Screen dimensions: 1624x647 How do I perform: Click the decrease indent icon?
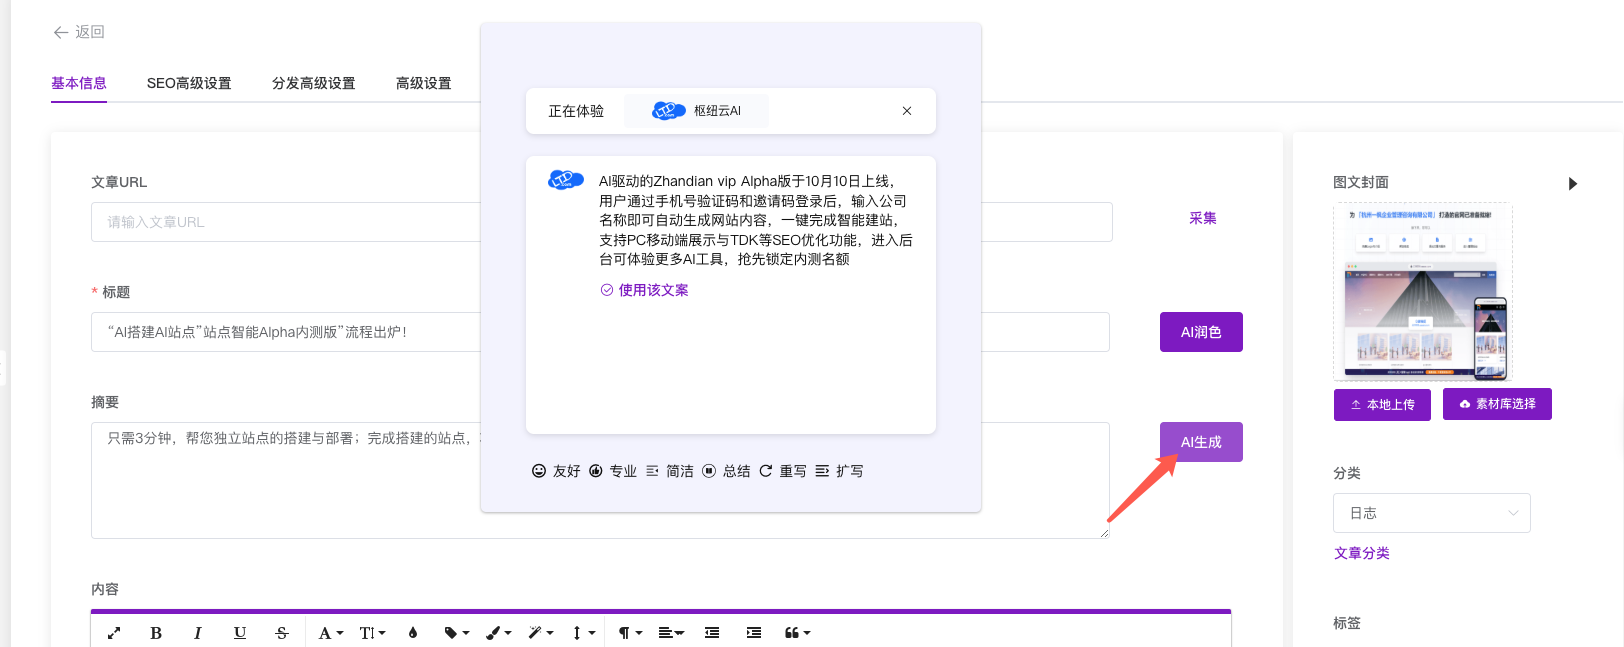712,633
